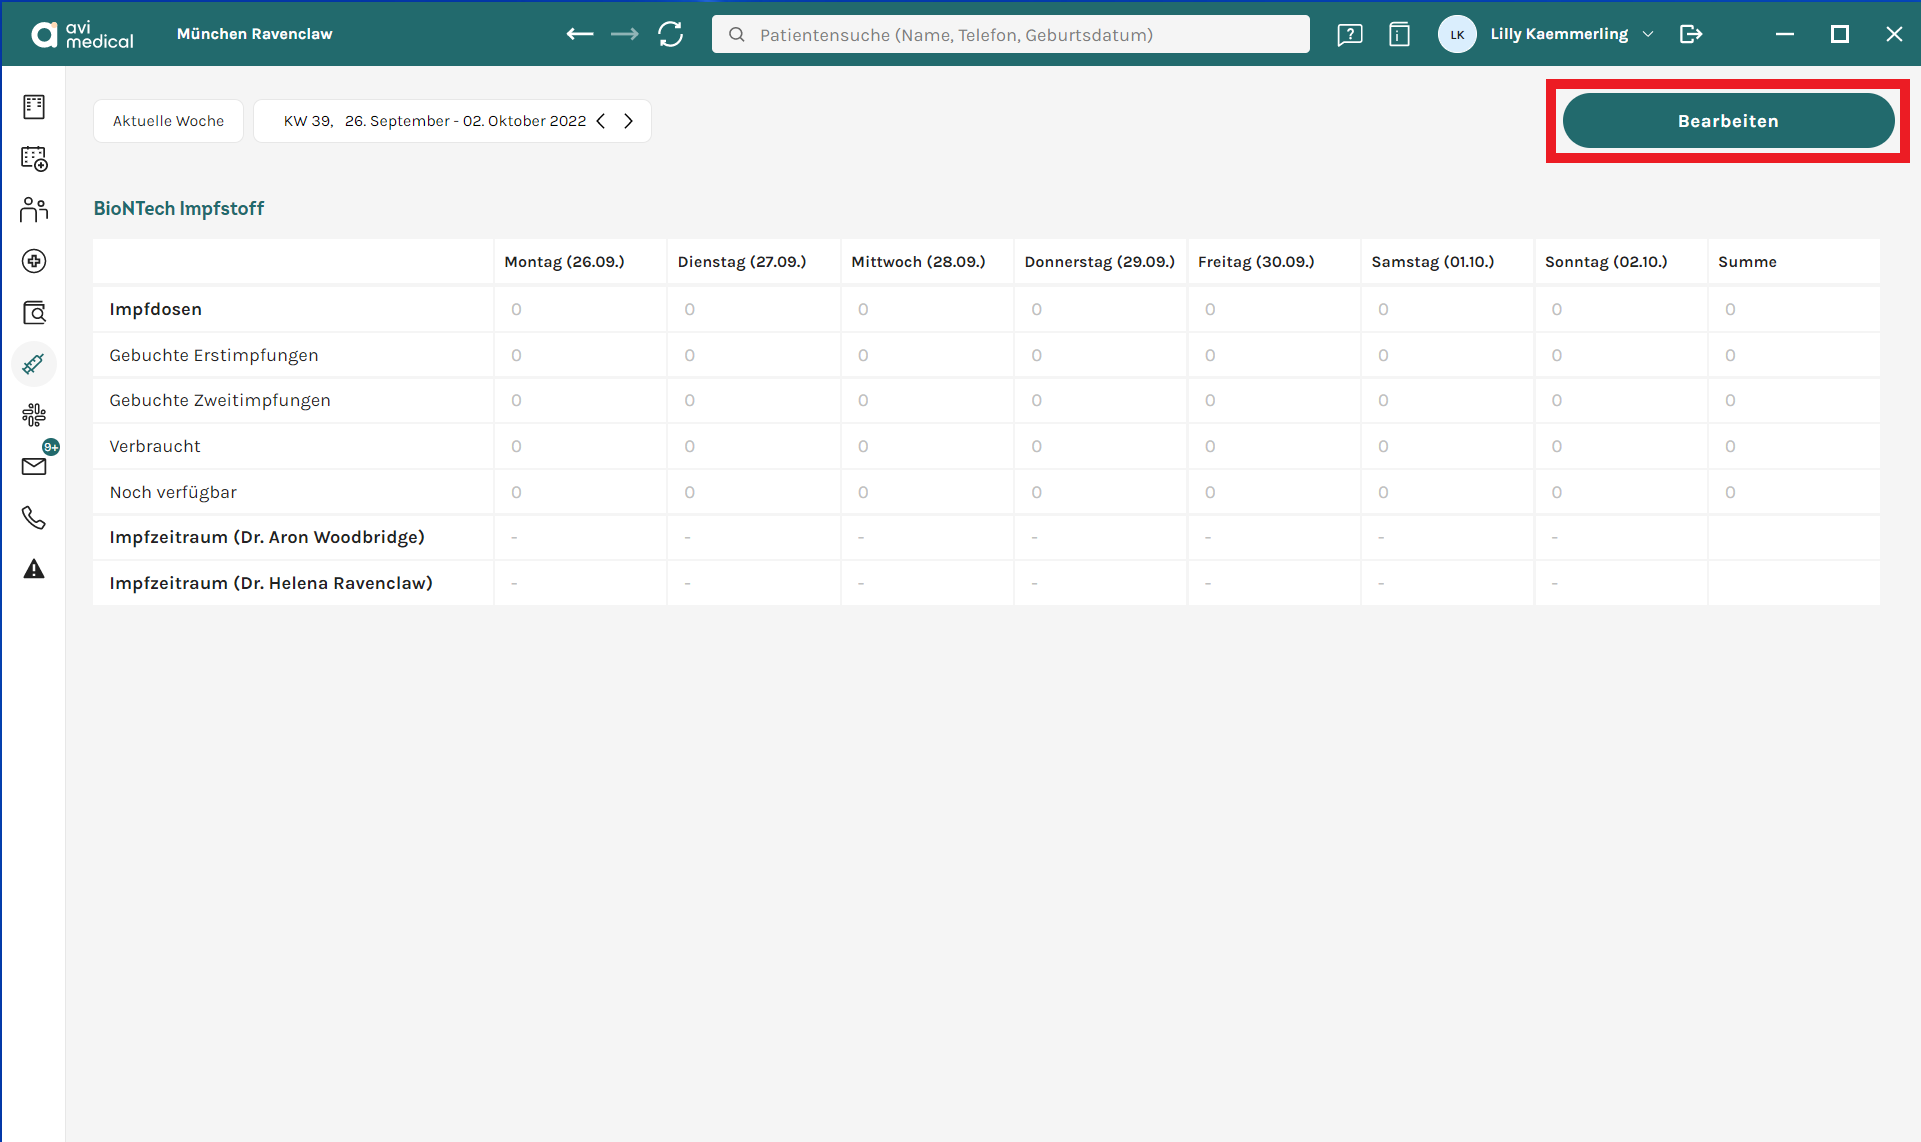Image resolution: width=1921 pixels, height=1142 pixels.
Task: Open the document sheet sidebar icon
Action: [x=34, y=106]
